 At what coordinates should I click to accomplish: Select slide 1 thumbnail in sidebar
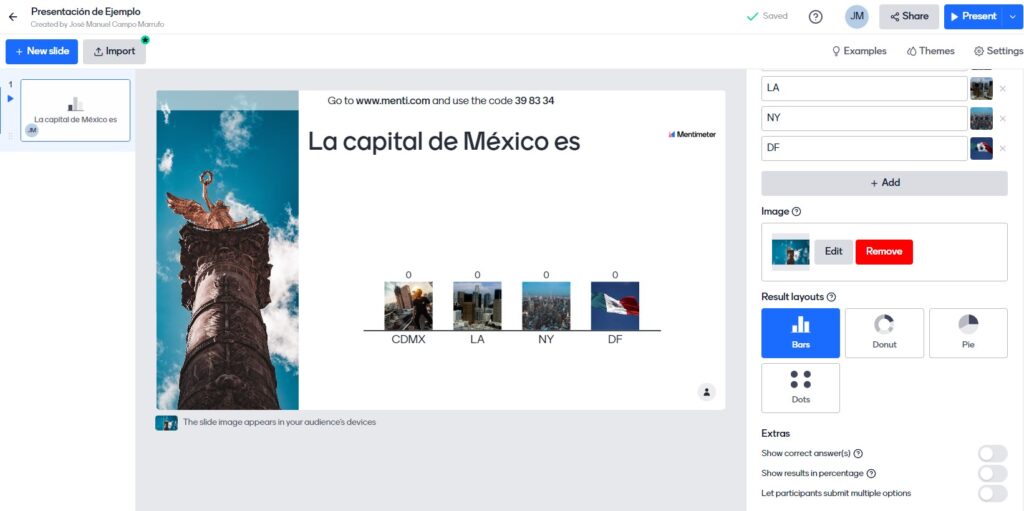[75, 110]
